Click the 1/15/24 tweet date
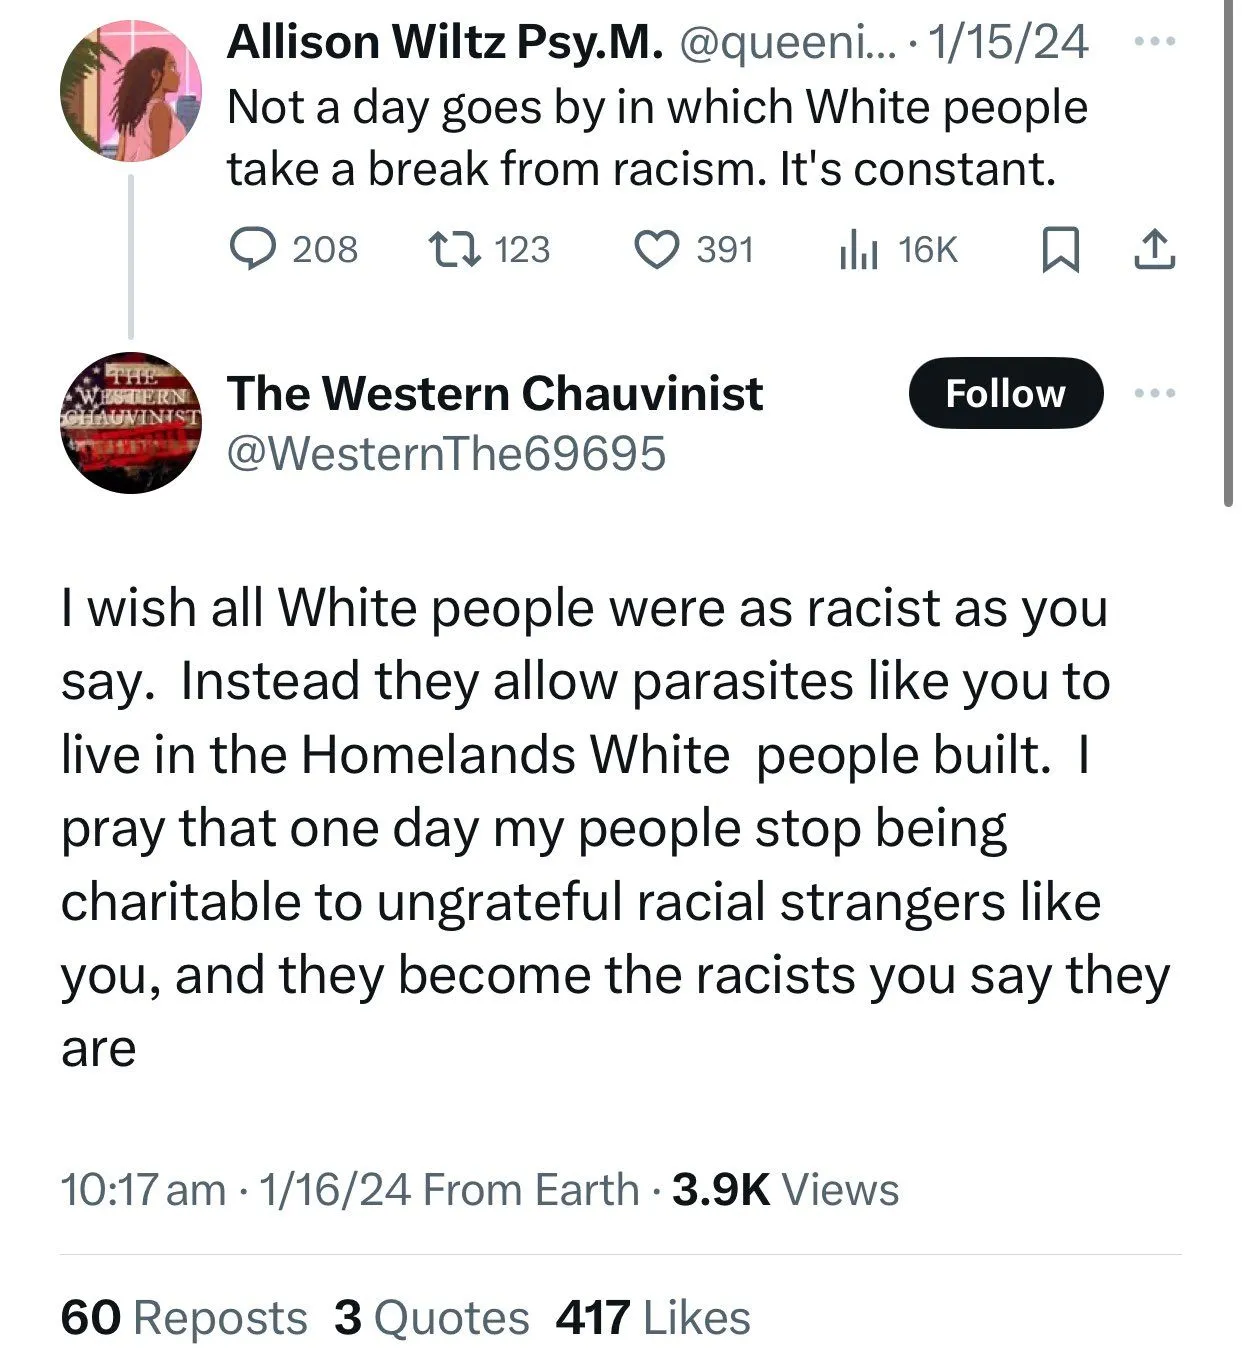1242x1352 pixels. [1007, 42]
